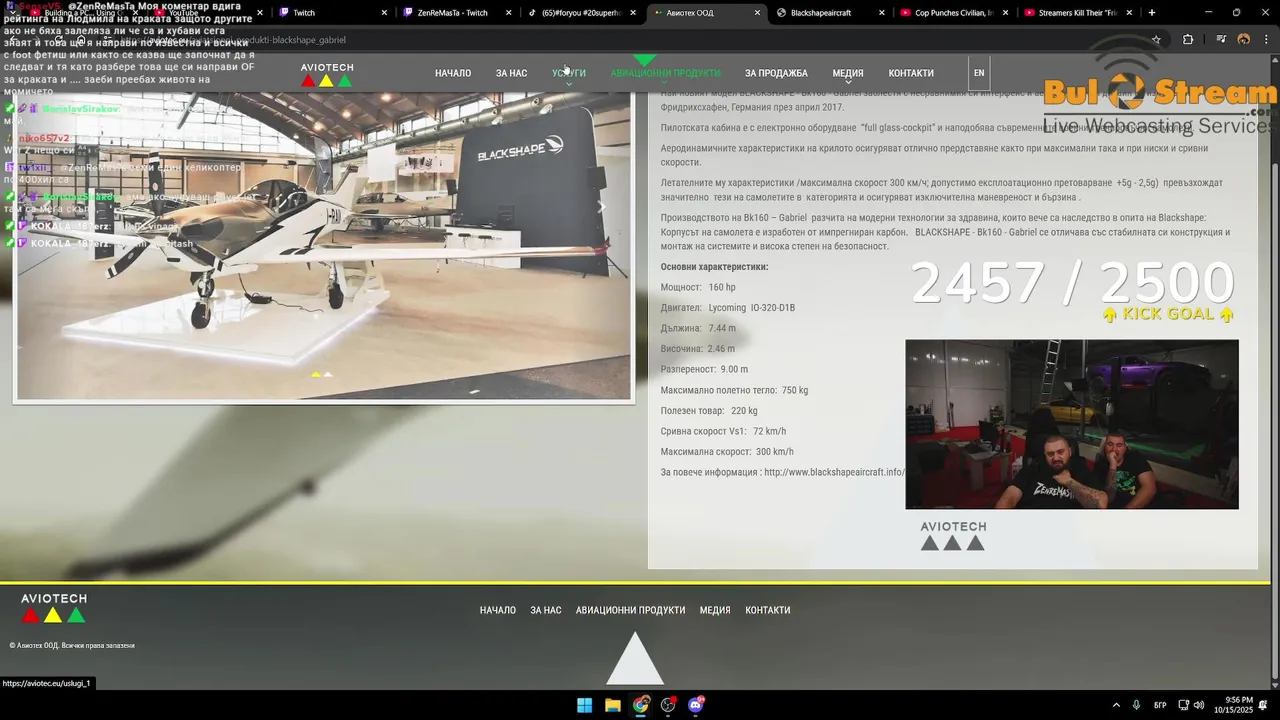Open Google Chrome from the taskbar
Image resolution: width=1280 pixels, height=720 pixels.
pyautogui.click(x=640, y=705)
